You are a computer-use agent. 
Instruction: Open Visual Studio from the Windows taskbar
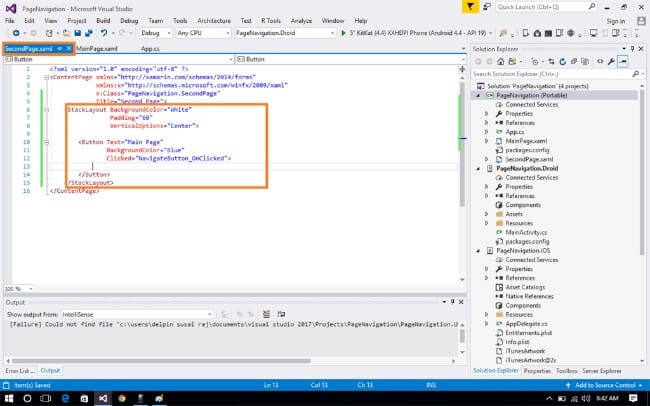click(101, 397)
